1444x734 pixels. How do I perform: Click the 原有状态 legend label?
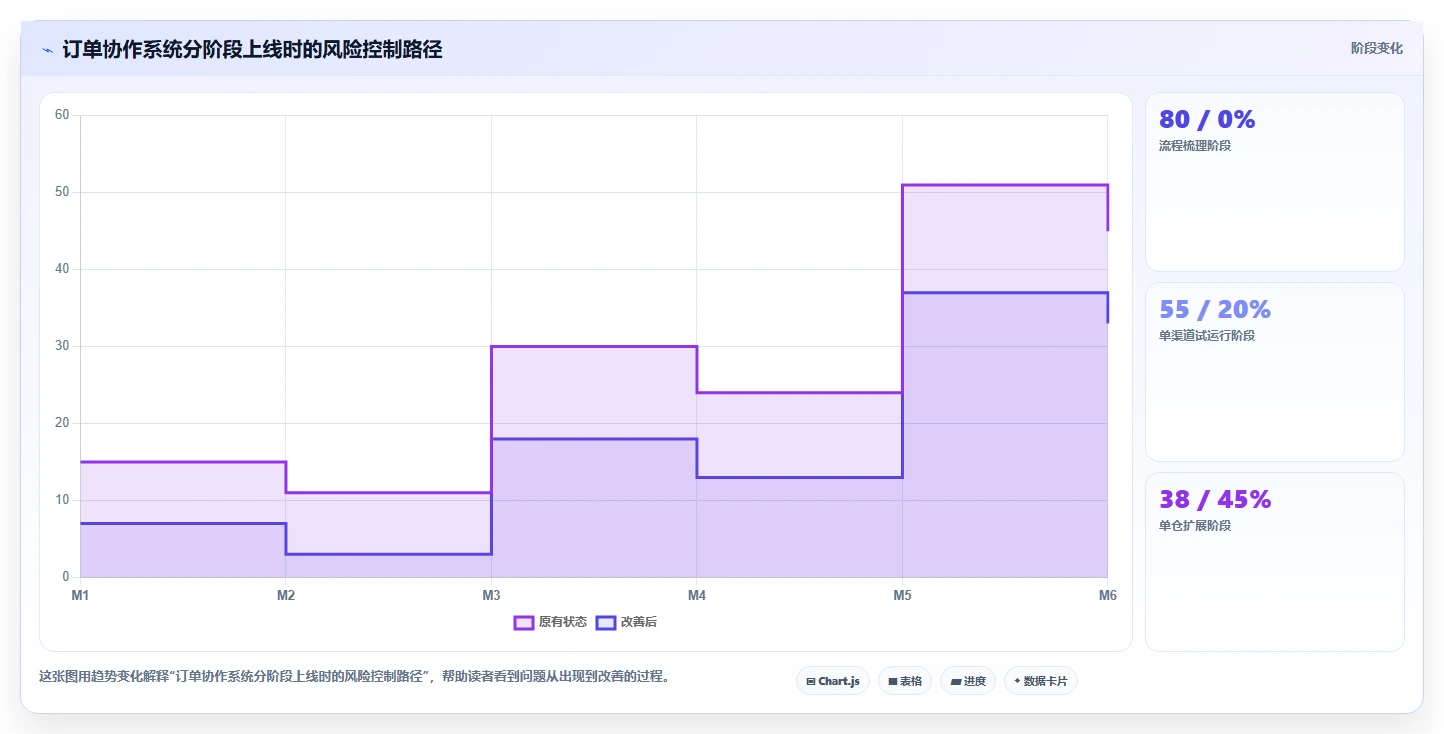click(563, 622)
